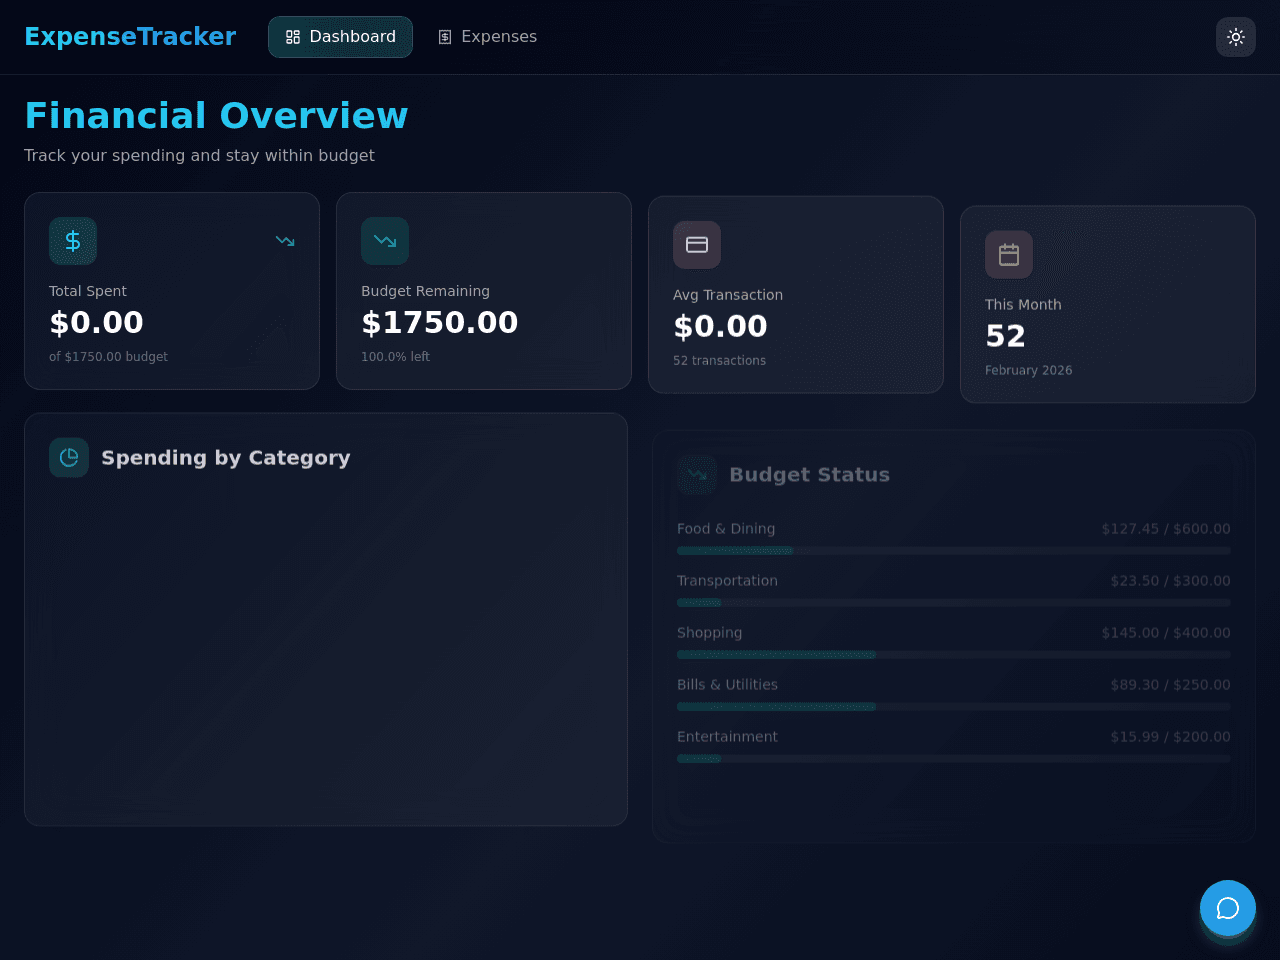Click the pie chart icon beside Spending by Category
The image size is (1280, 960).
coord(69,457)
